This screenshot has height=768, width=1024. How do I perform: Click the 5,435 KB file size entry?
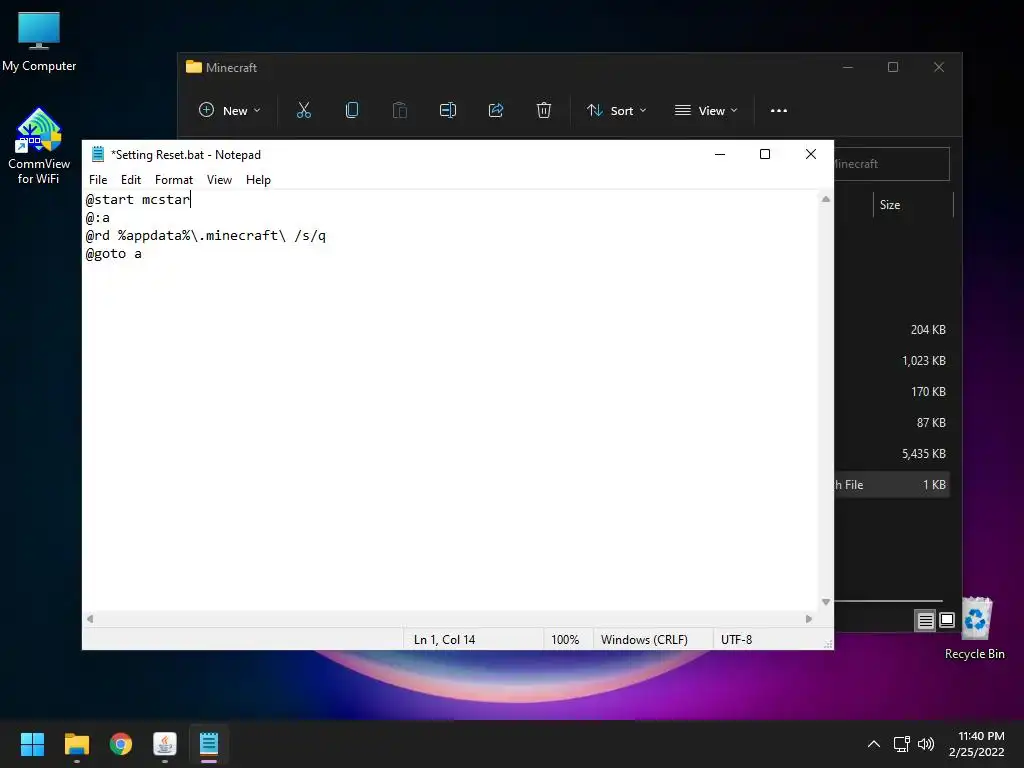pyautogui.click(x=923, y=453)
